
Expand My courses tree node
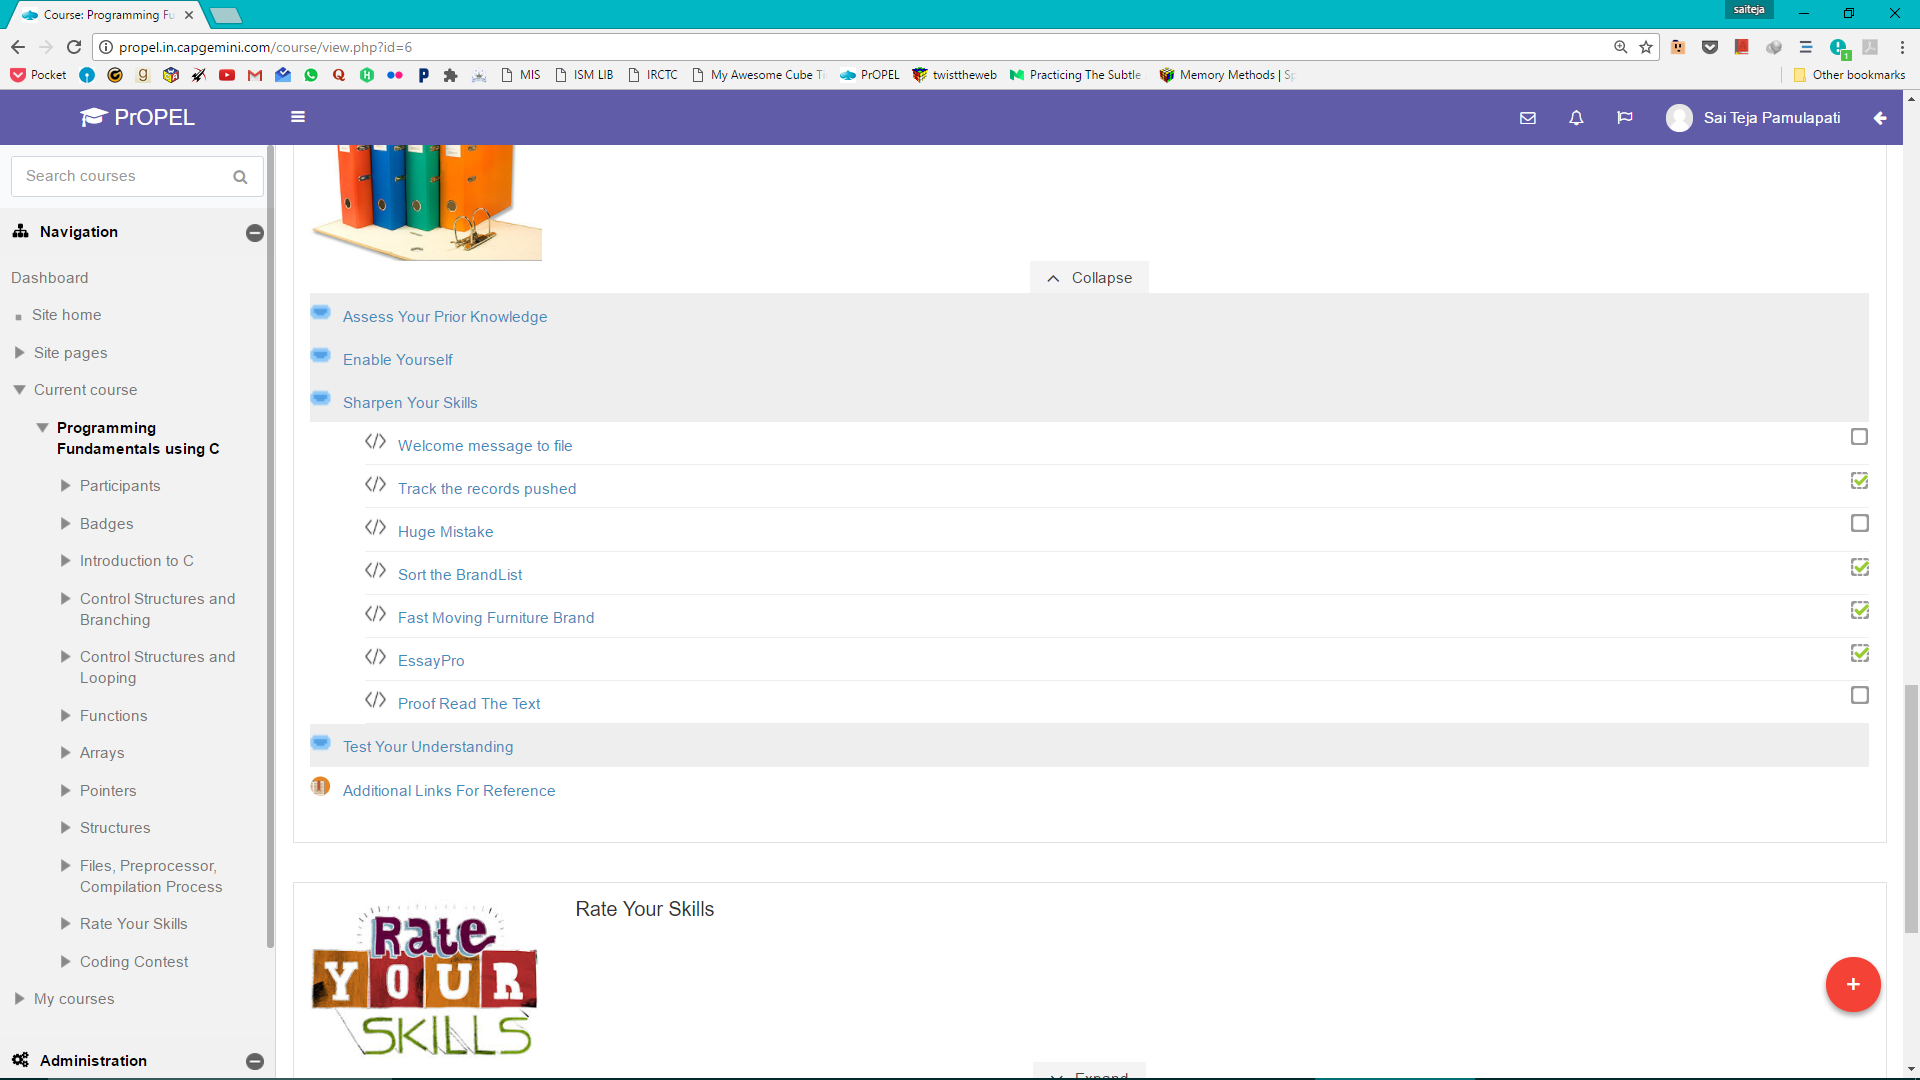[20, 999]
